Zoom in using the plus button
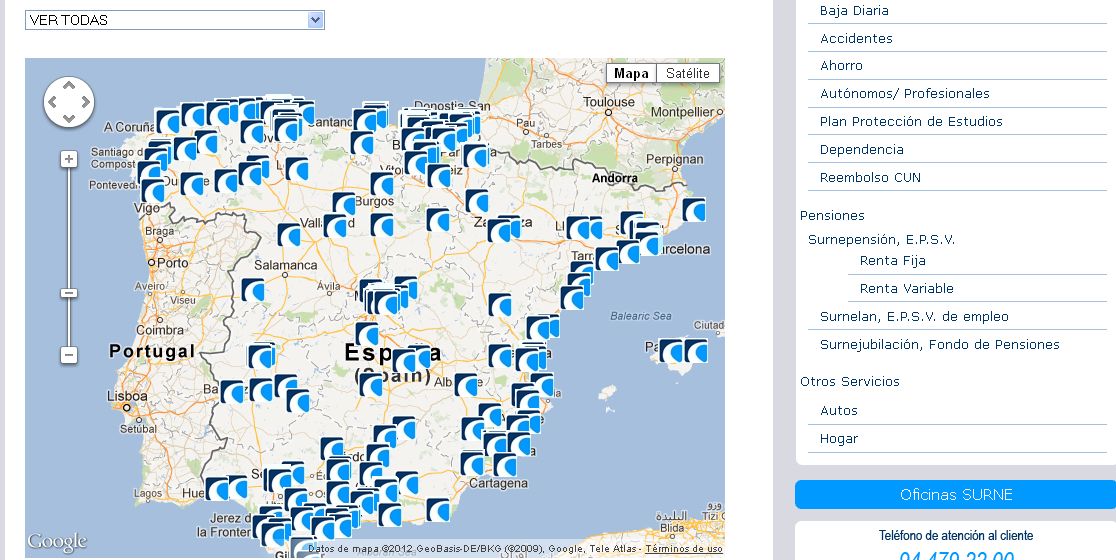The width and height of the screenshot is (1116, 560). [69, 159]
